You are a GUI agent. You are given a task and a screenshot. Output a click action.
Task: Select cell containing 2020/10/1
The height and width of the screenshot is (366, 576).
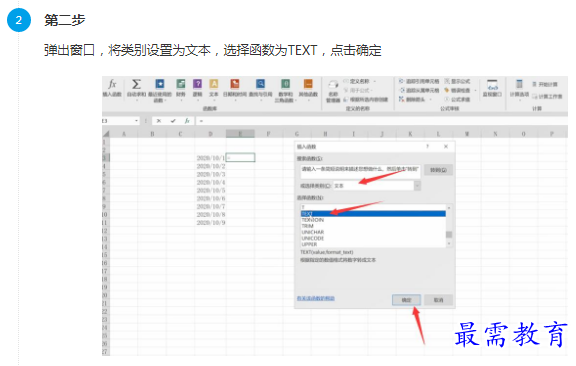point(210,158)
